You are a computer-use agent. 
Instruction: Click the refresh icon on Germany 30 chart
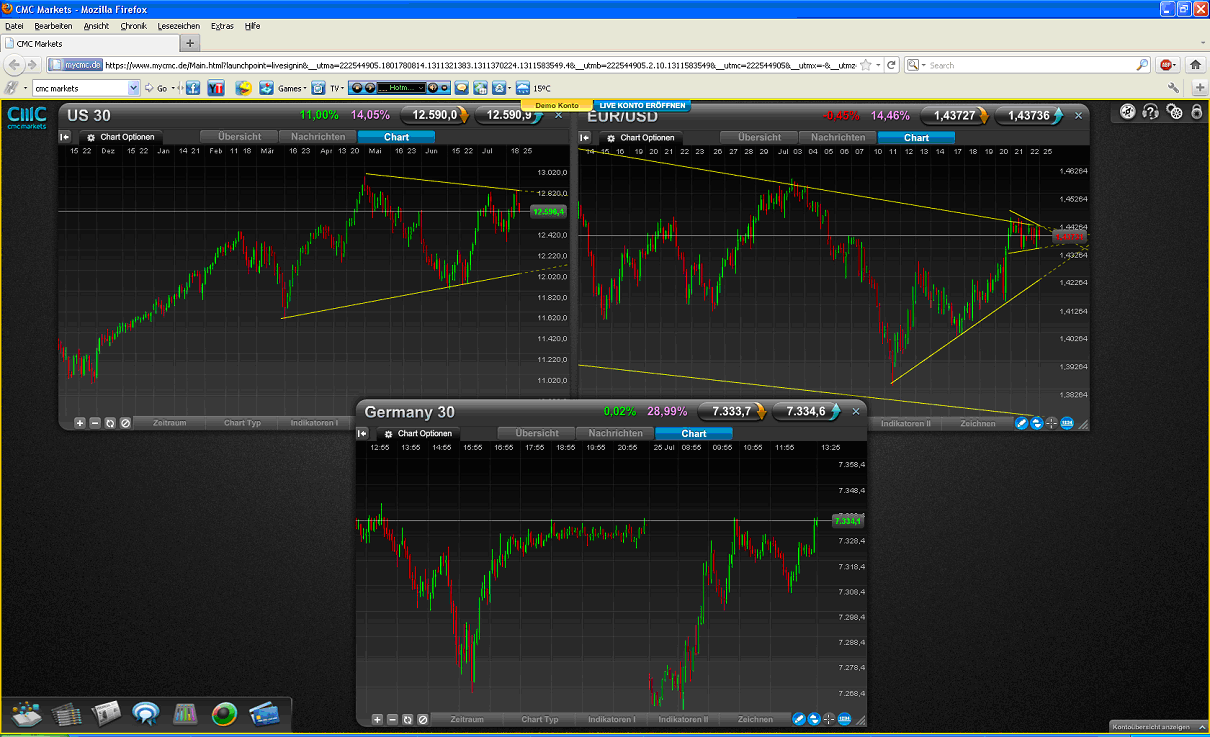[x=407, y=719]
